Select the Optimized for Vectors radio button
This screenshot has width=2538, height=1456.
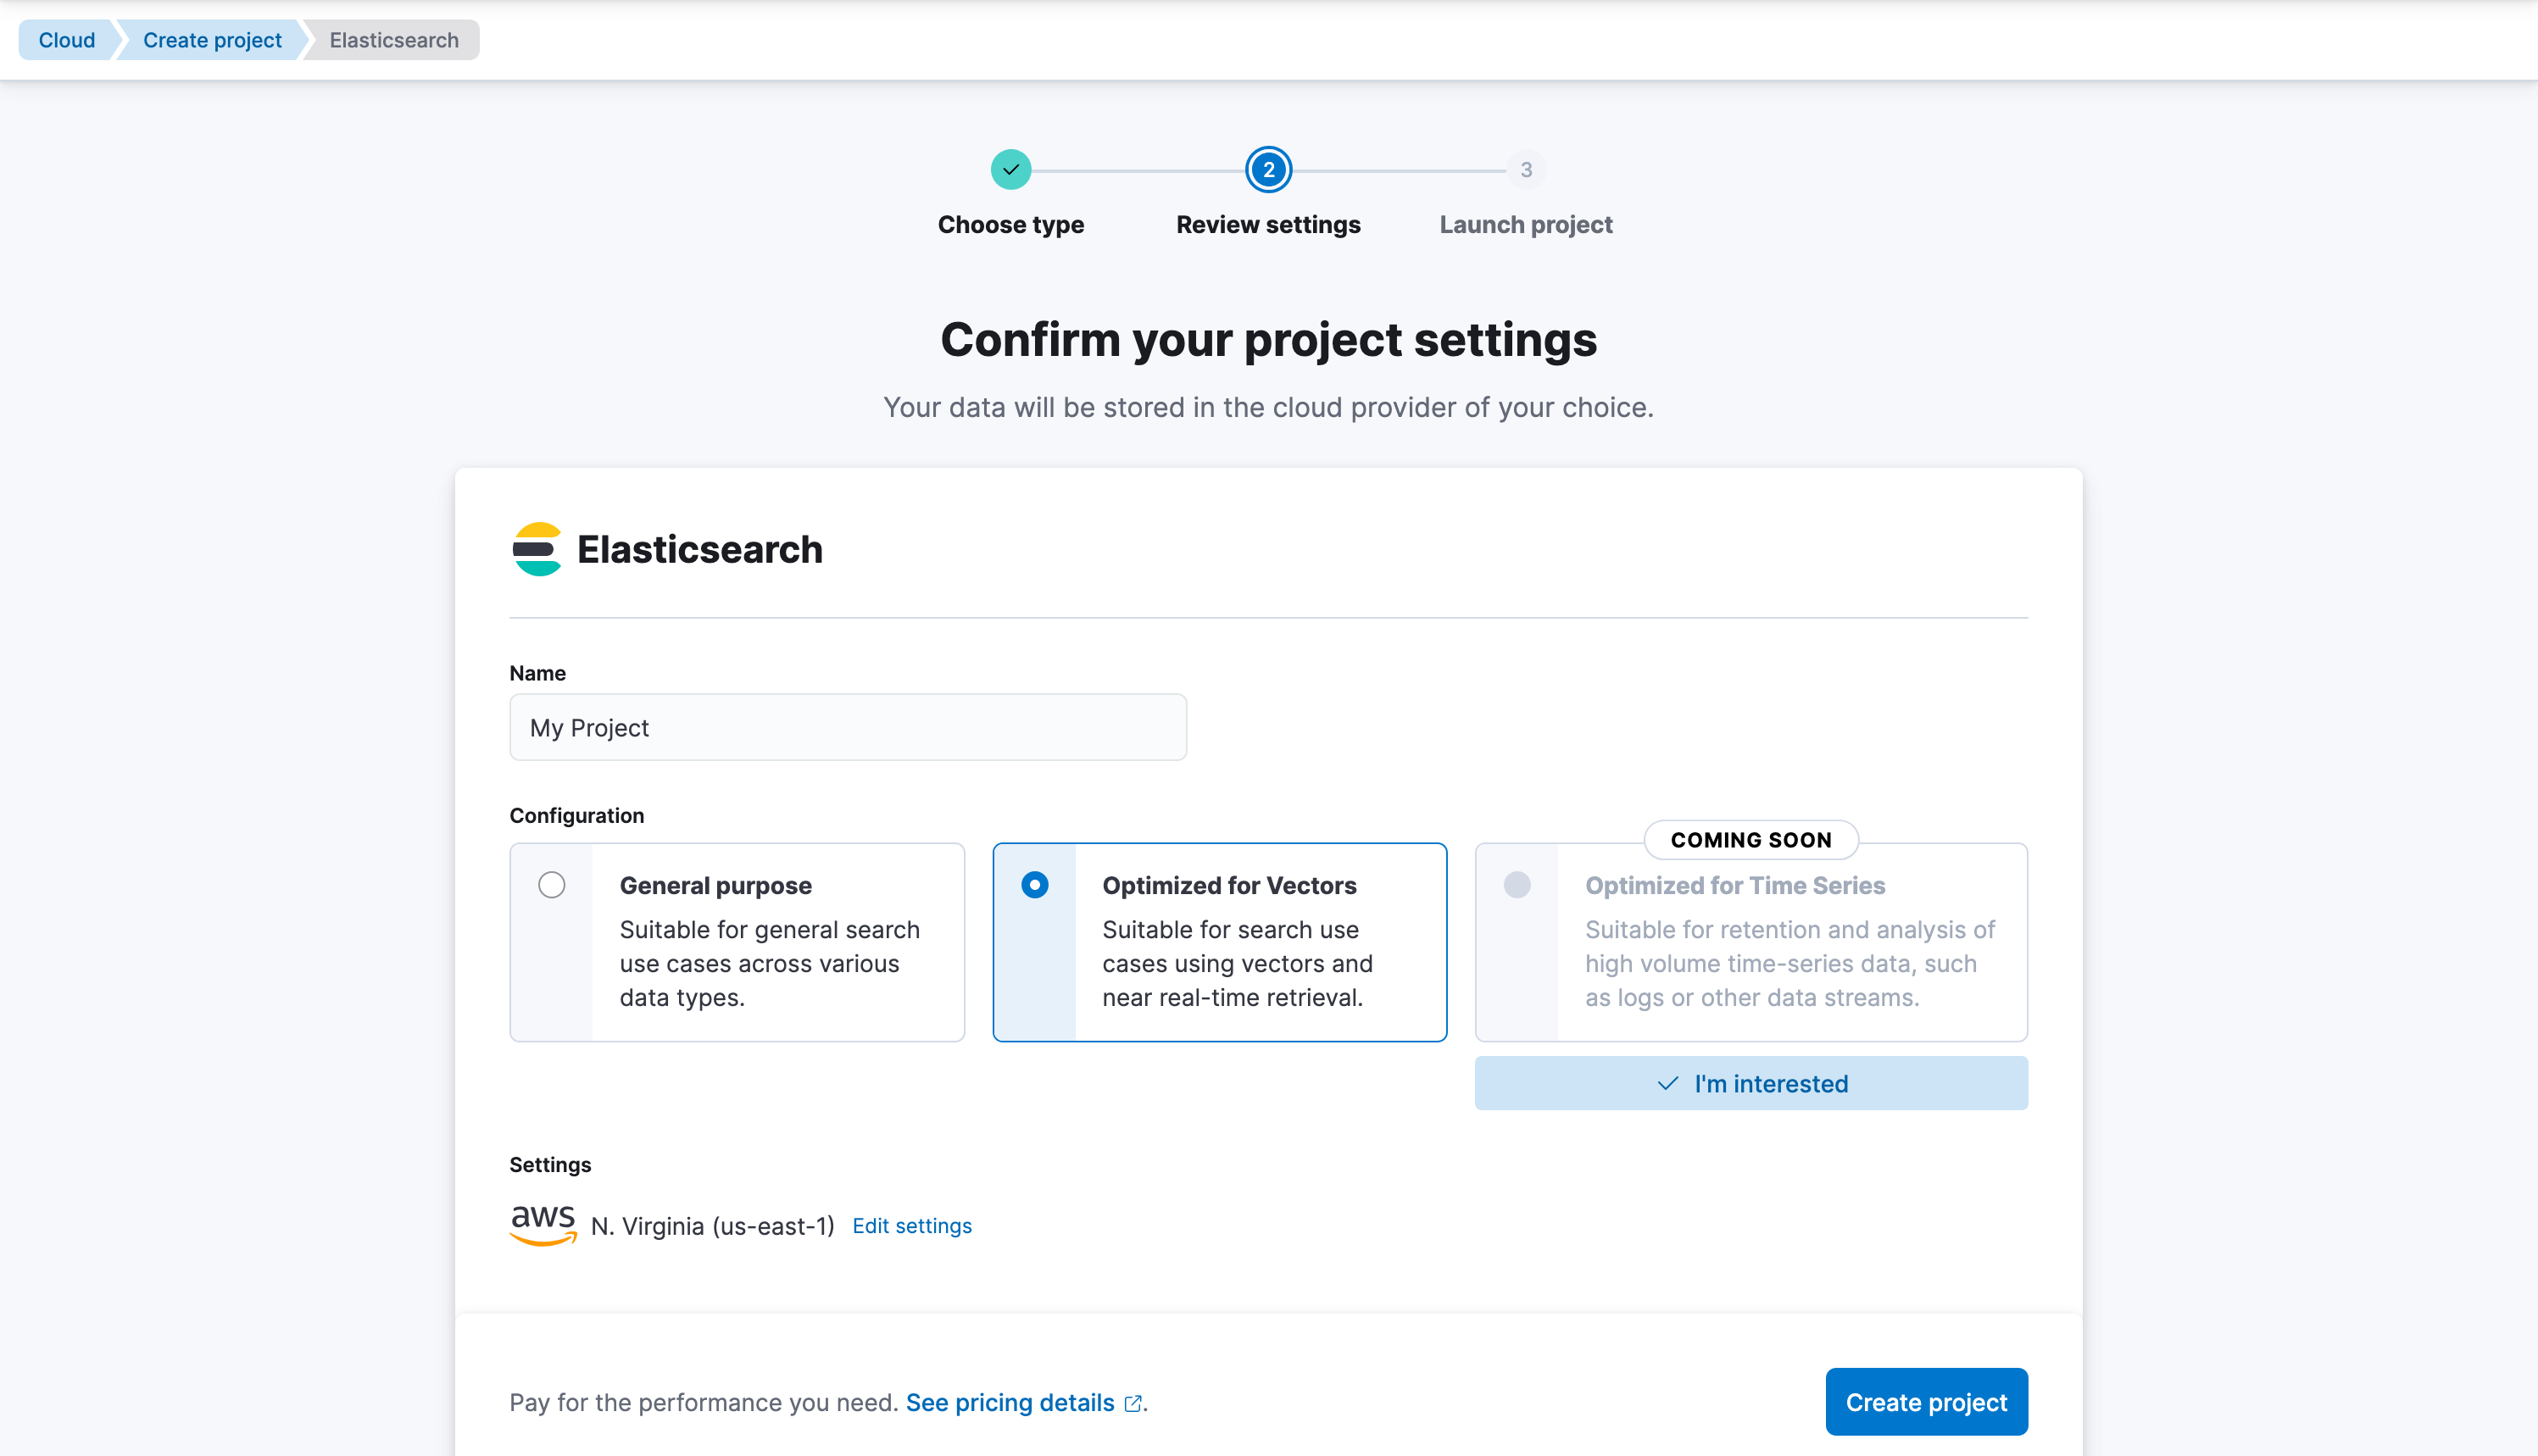point(1035,885)
